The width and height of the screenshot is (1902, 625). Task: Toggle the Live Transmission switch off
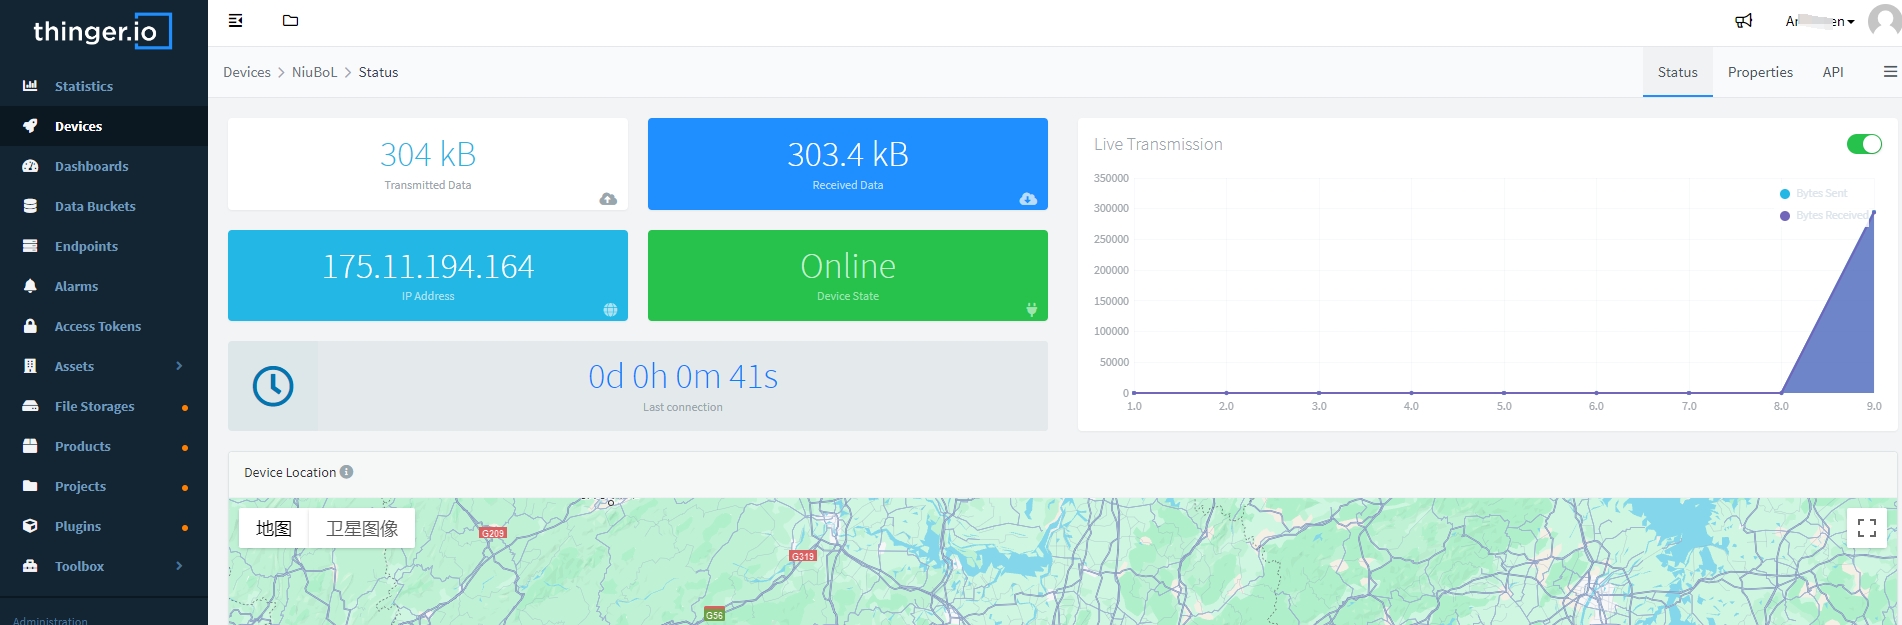click(1863, 145)
